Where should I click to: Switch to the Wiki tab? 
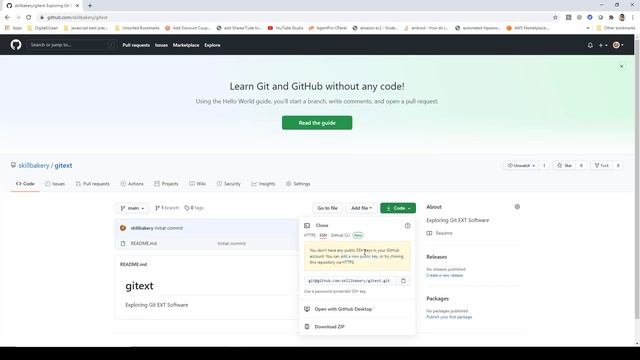tap(198, 184)
